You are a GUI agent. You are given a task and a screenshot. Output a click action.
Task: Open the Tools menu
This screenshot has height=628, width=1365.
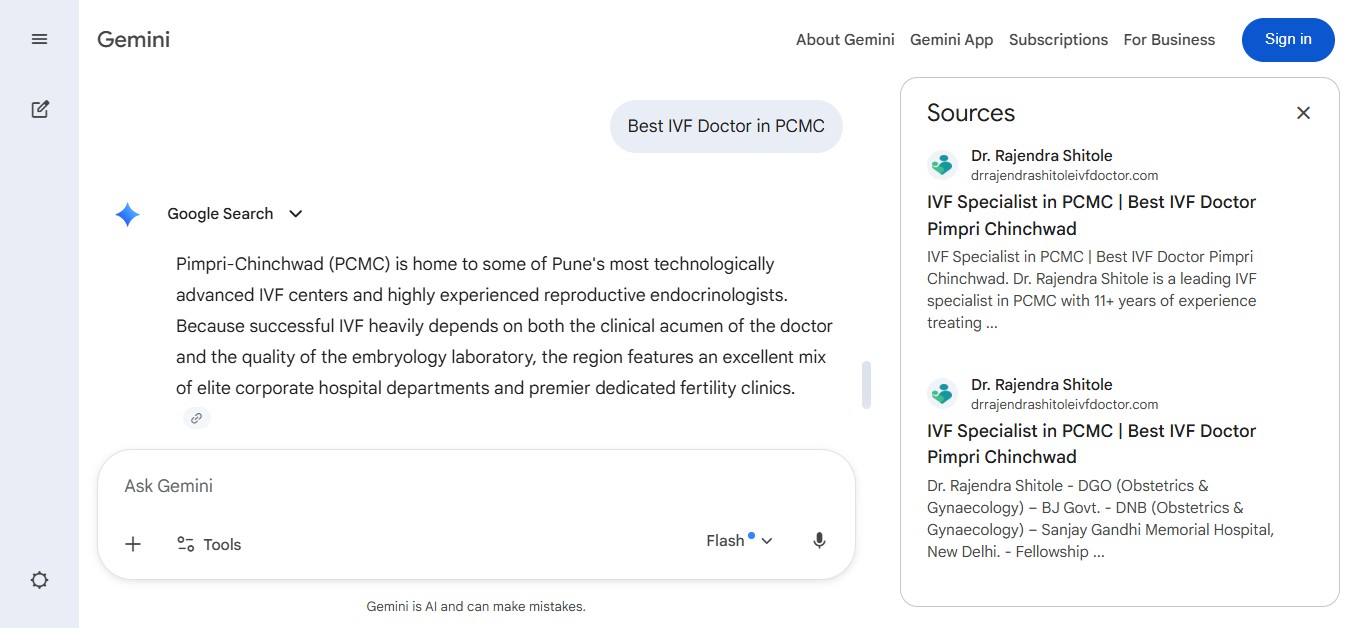pyautogui.click(x=209, y=544)
